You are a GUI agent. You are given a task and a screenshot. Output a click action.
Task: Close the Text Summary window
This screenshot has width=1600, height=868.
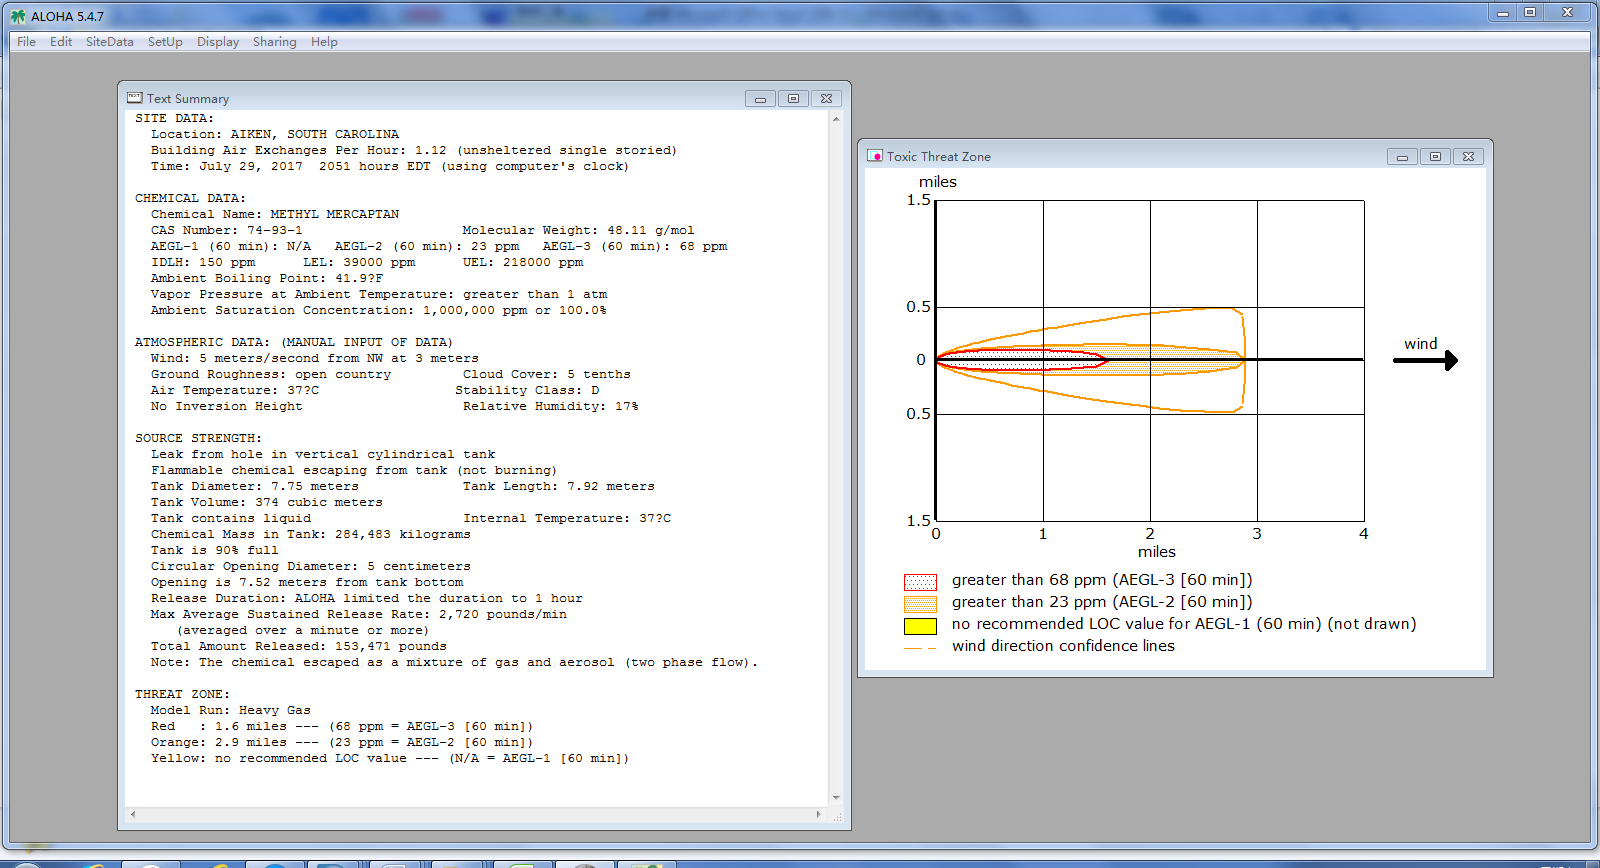point(826,99)
